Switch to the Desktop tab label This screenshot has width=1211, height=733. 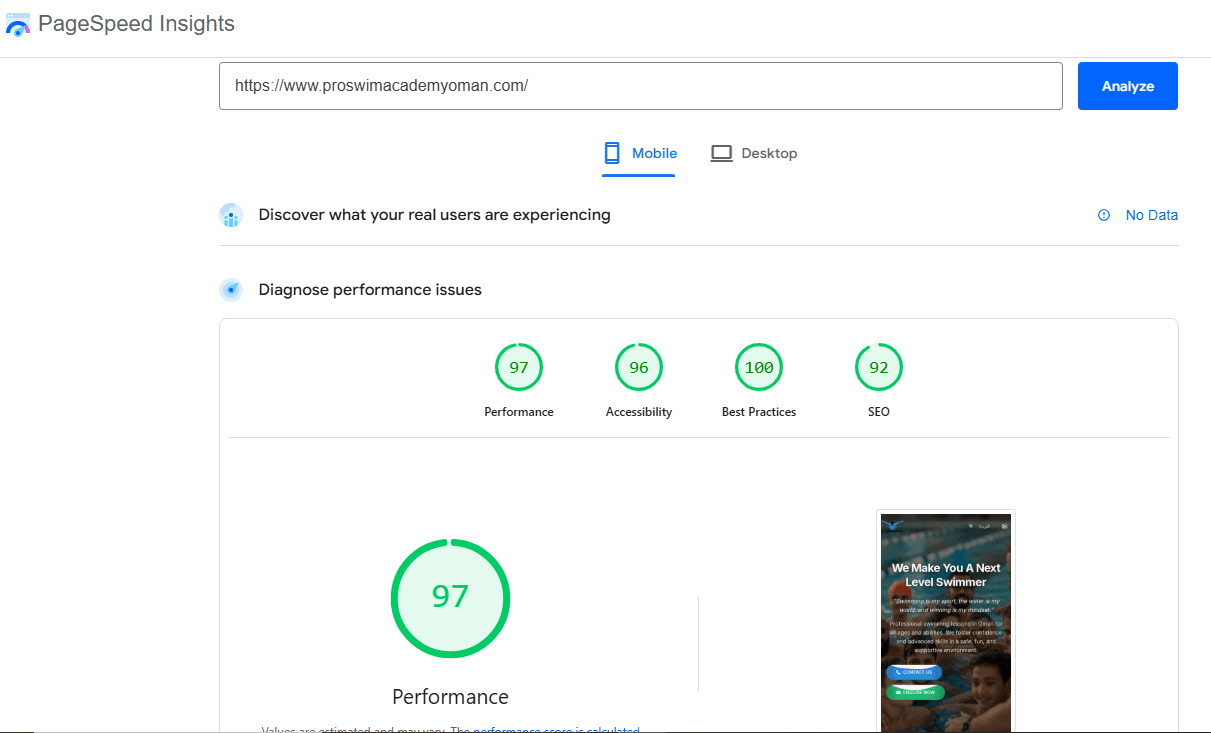(769, 153)
